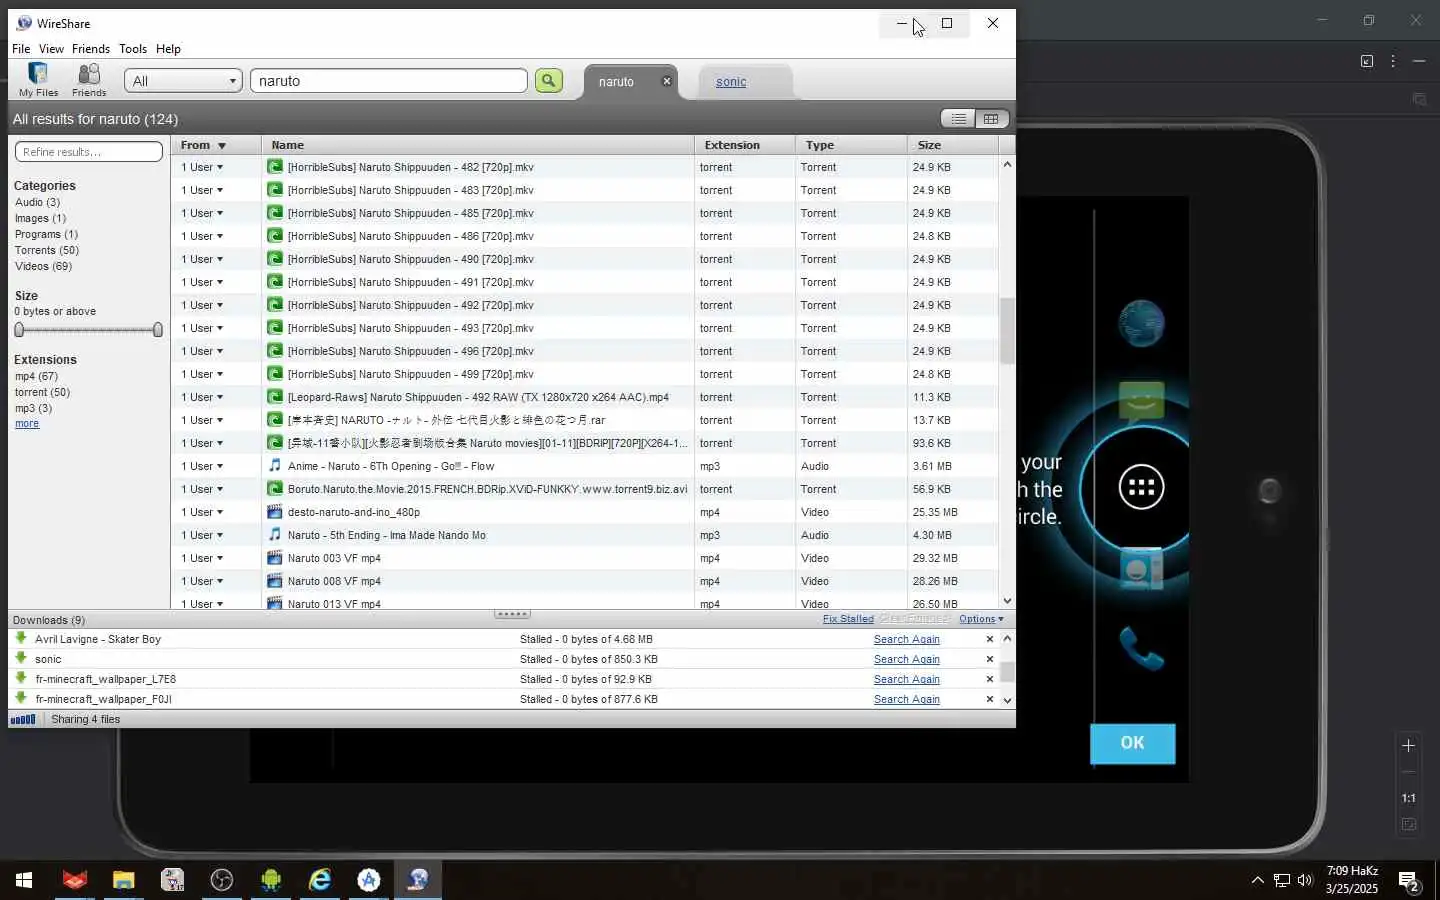
Task: Click the Refine results input field
Action: tap(89, 152)
